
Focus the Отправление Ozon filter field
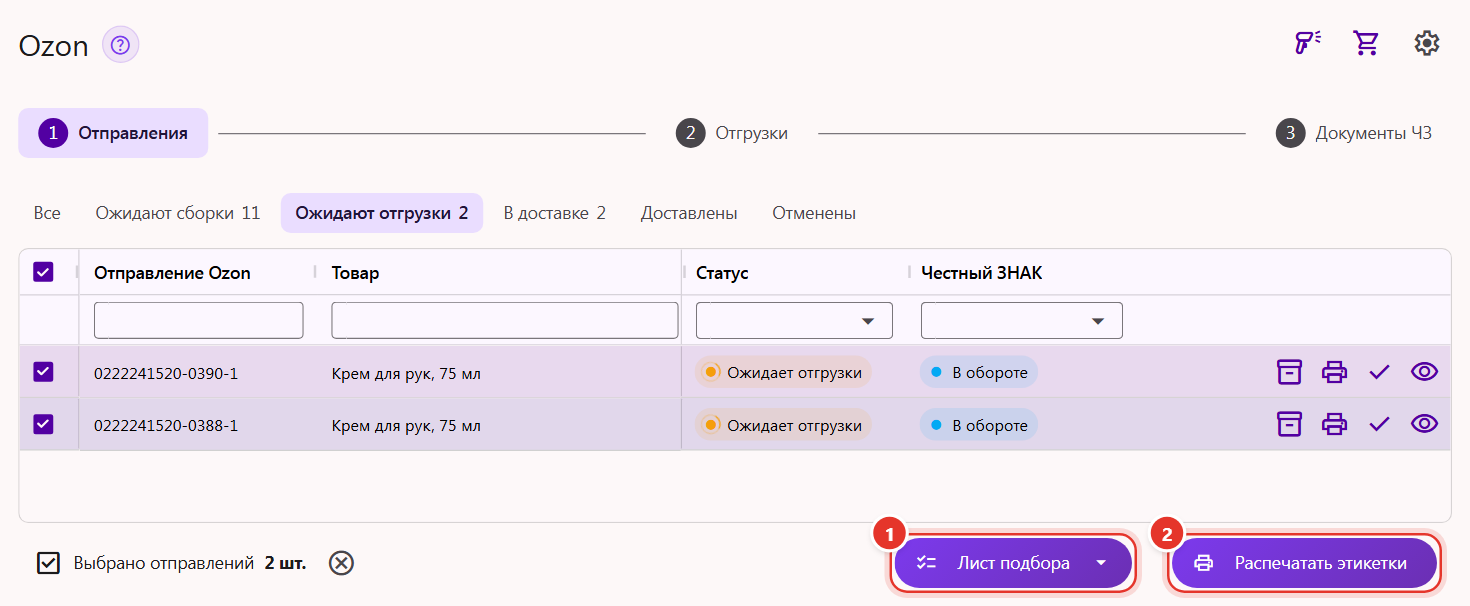(198, 320)
